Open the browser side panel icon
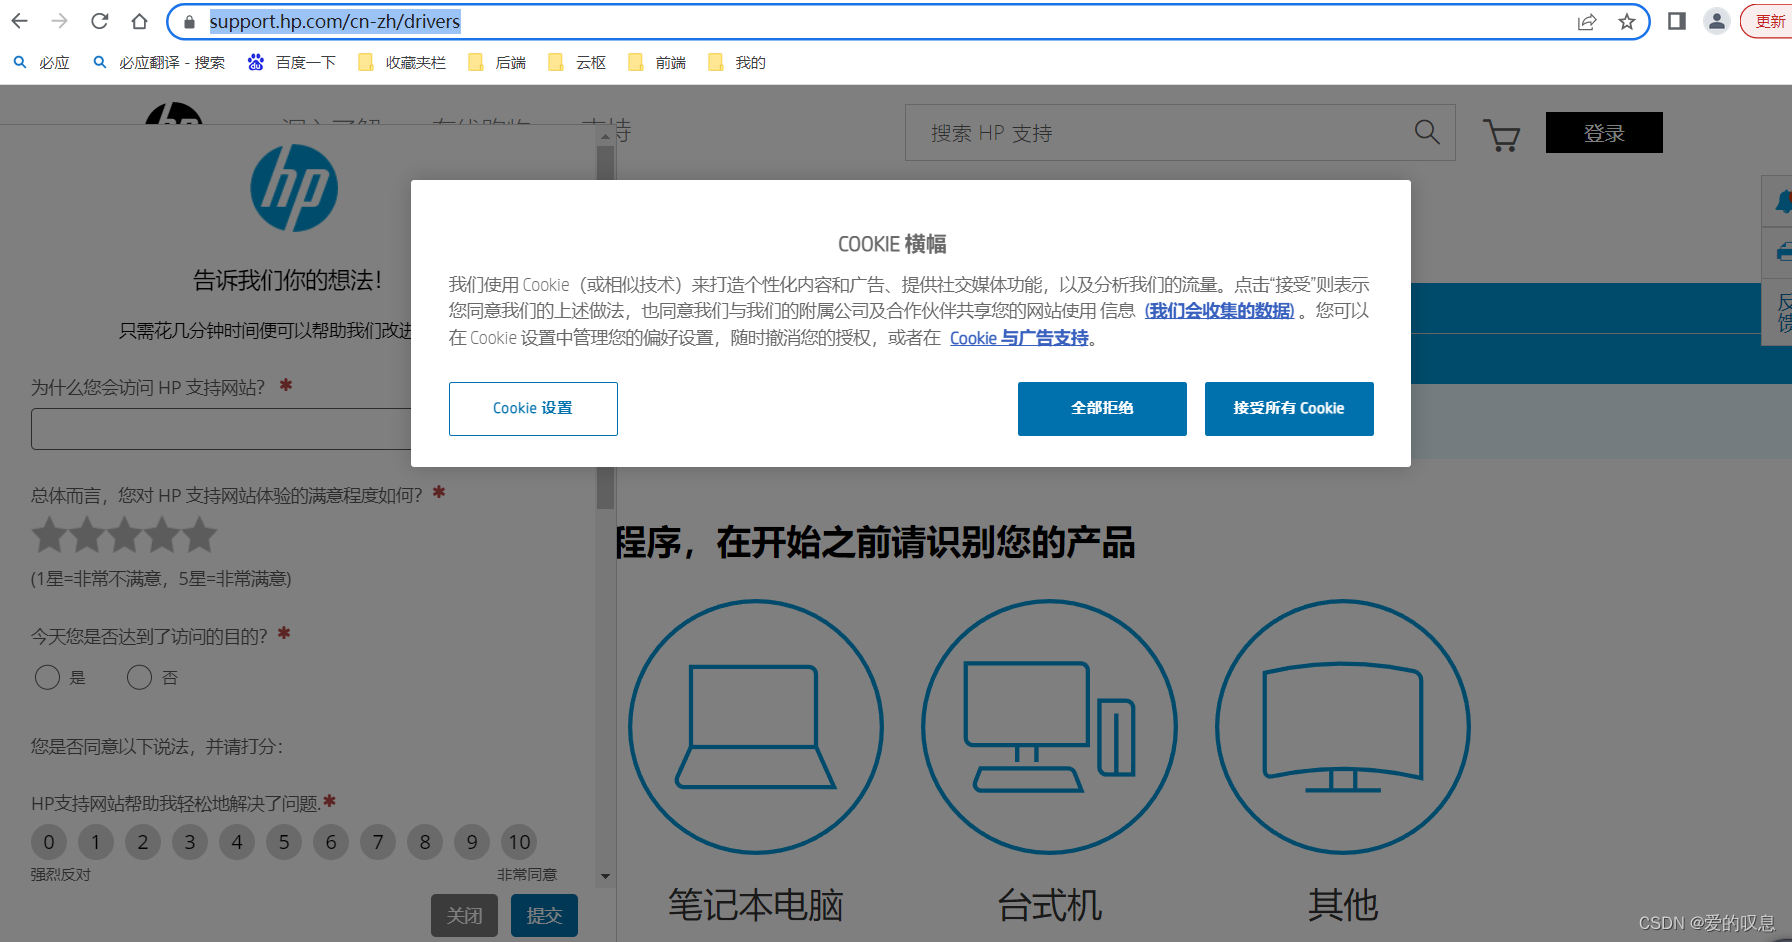This screenshot has width=1792, height=942. (x=1677, y=21)
